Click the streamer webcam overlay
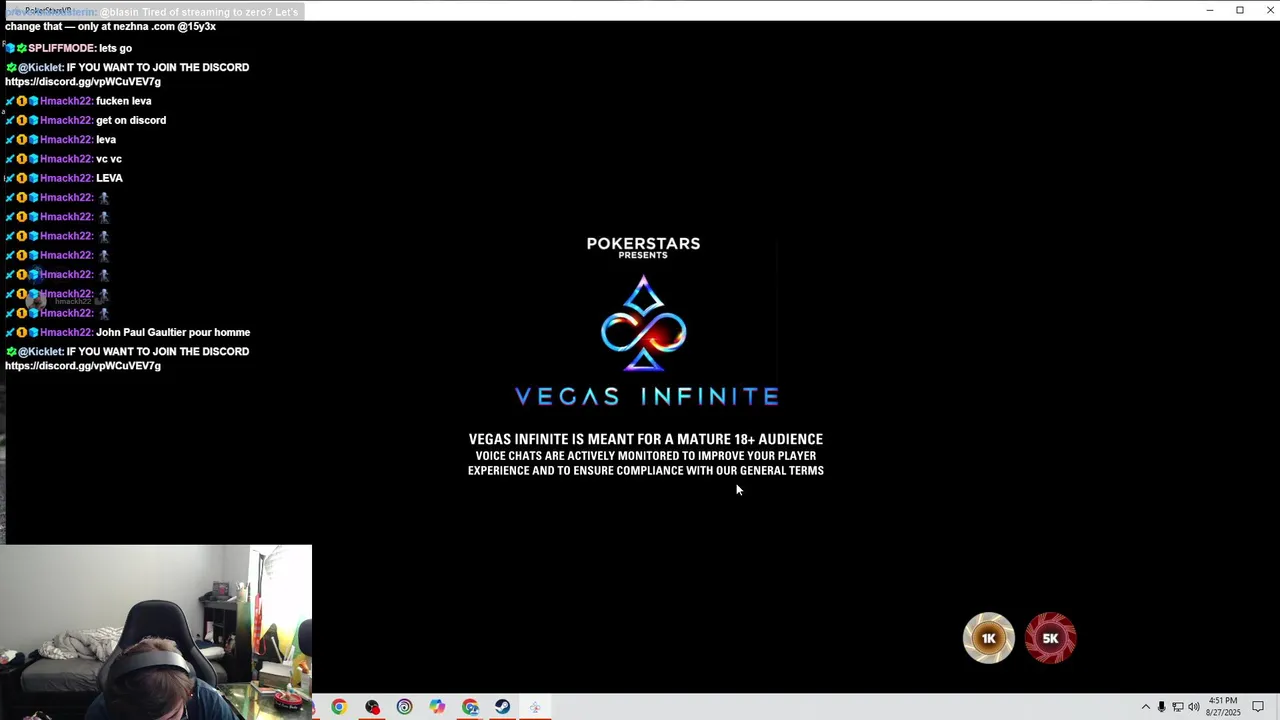The image size is (1280, 720). point(156,632)
